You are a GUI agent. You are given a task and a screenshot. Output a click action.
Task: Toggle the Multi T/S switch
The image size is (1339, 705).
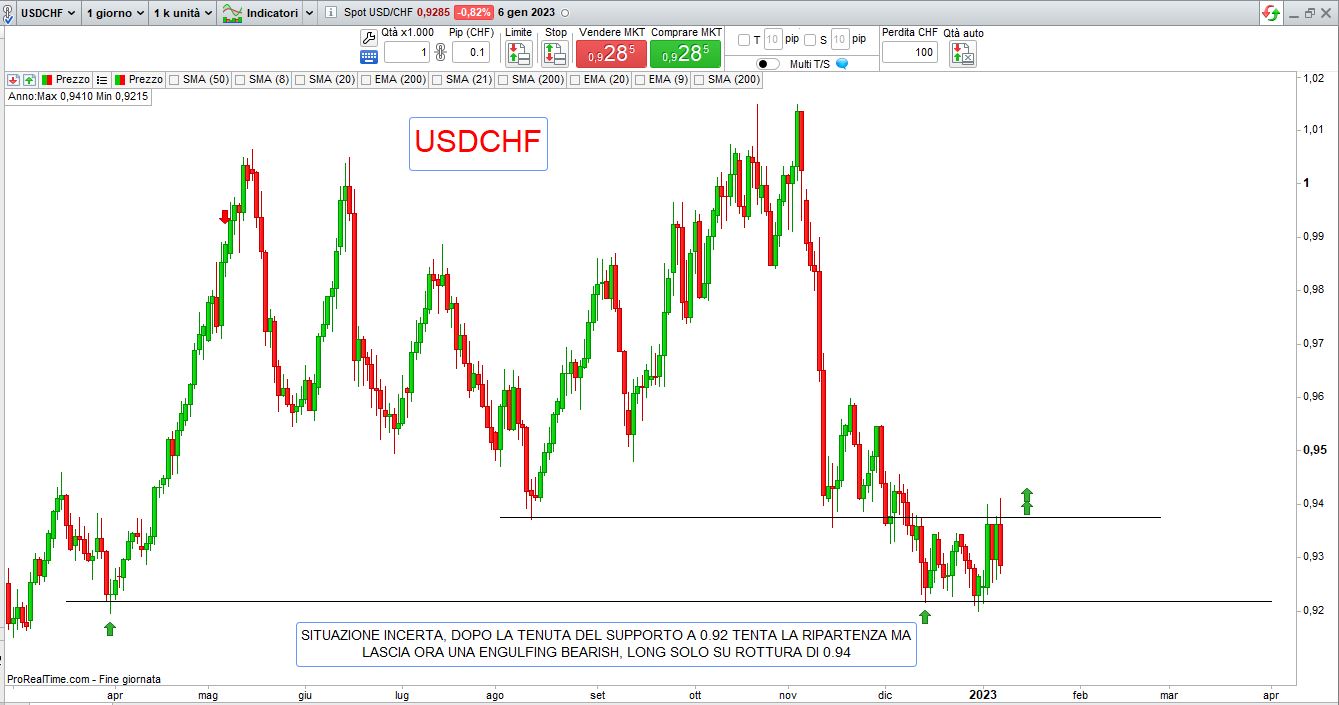click(770, 63)
